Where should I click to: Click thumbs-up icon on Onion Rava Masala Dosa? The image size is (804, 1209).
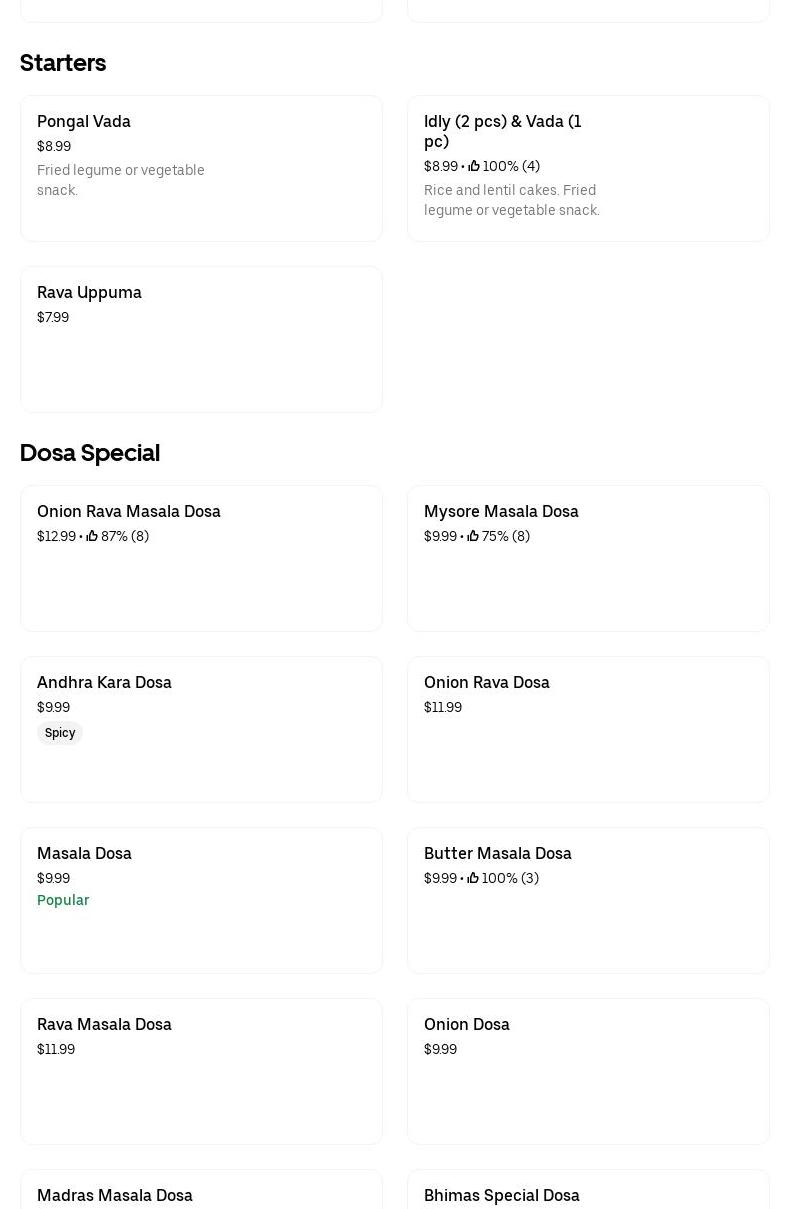tap(92, 537)
